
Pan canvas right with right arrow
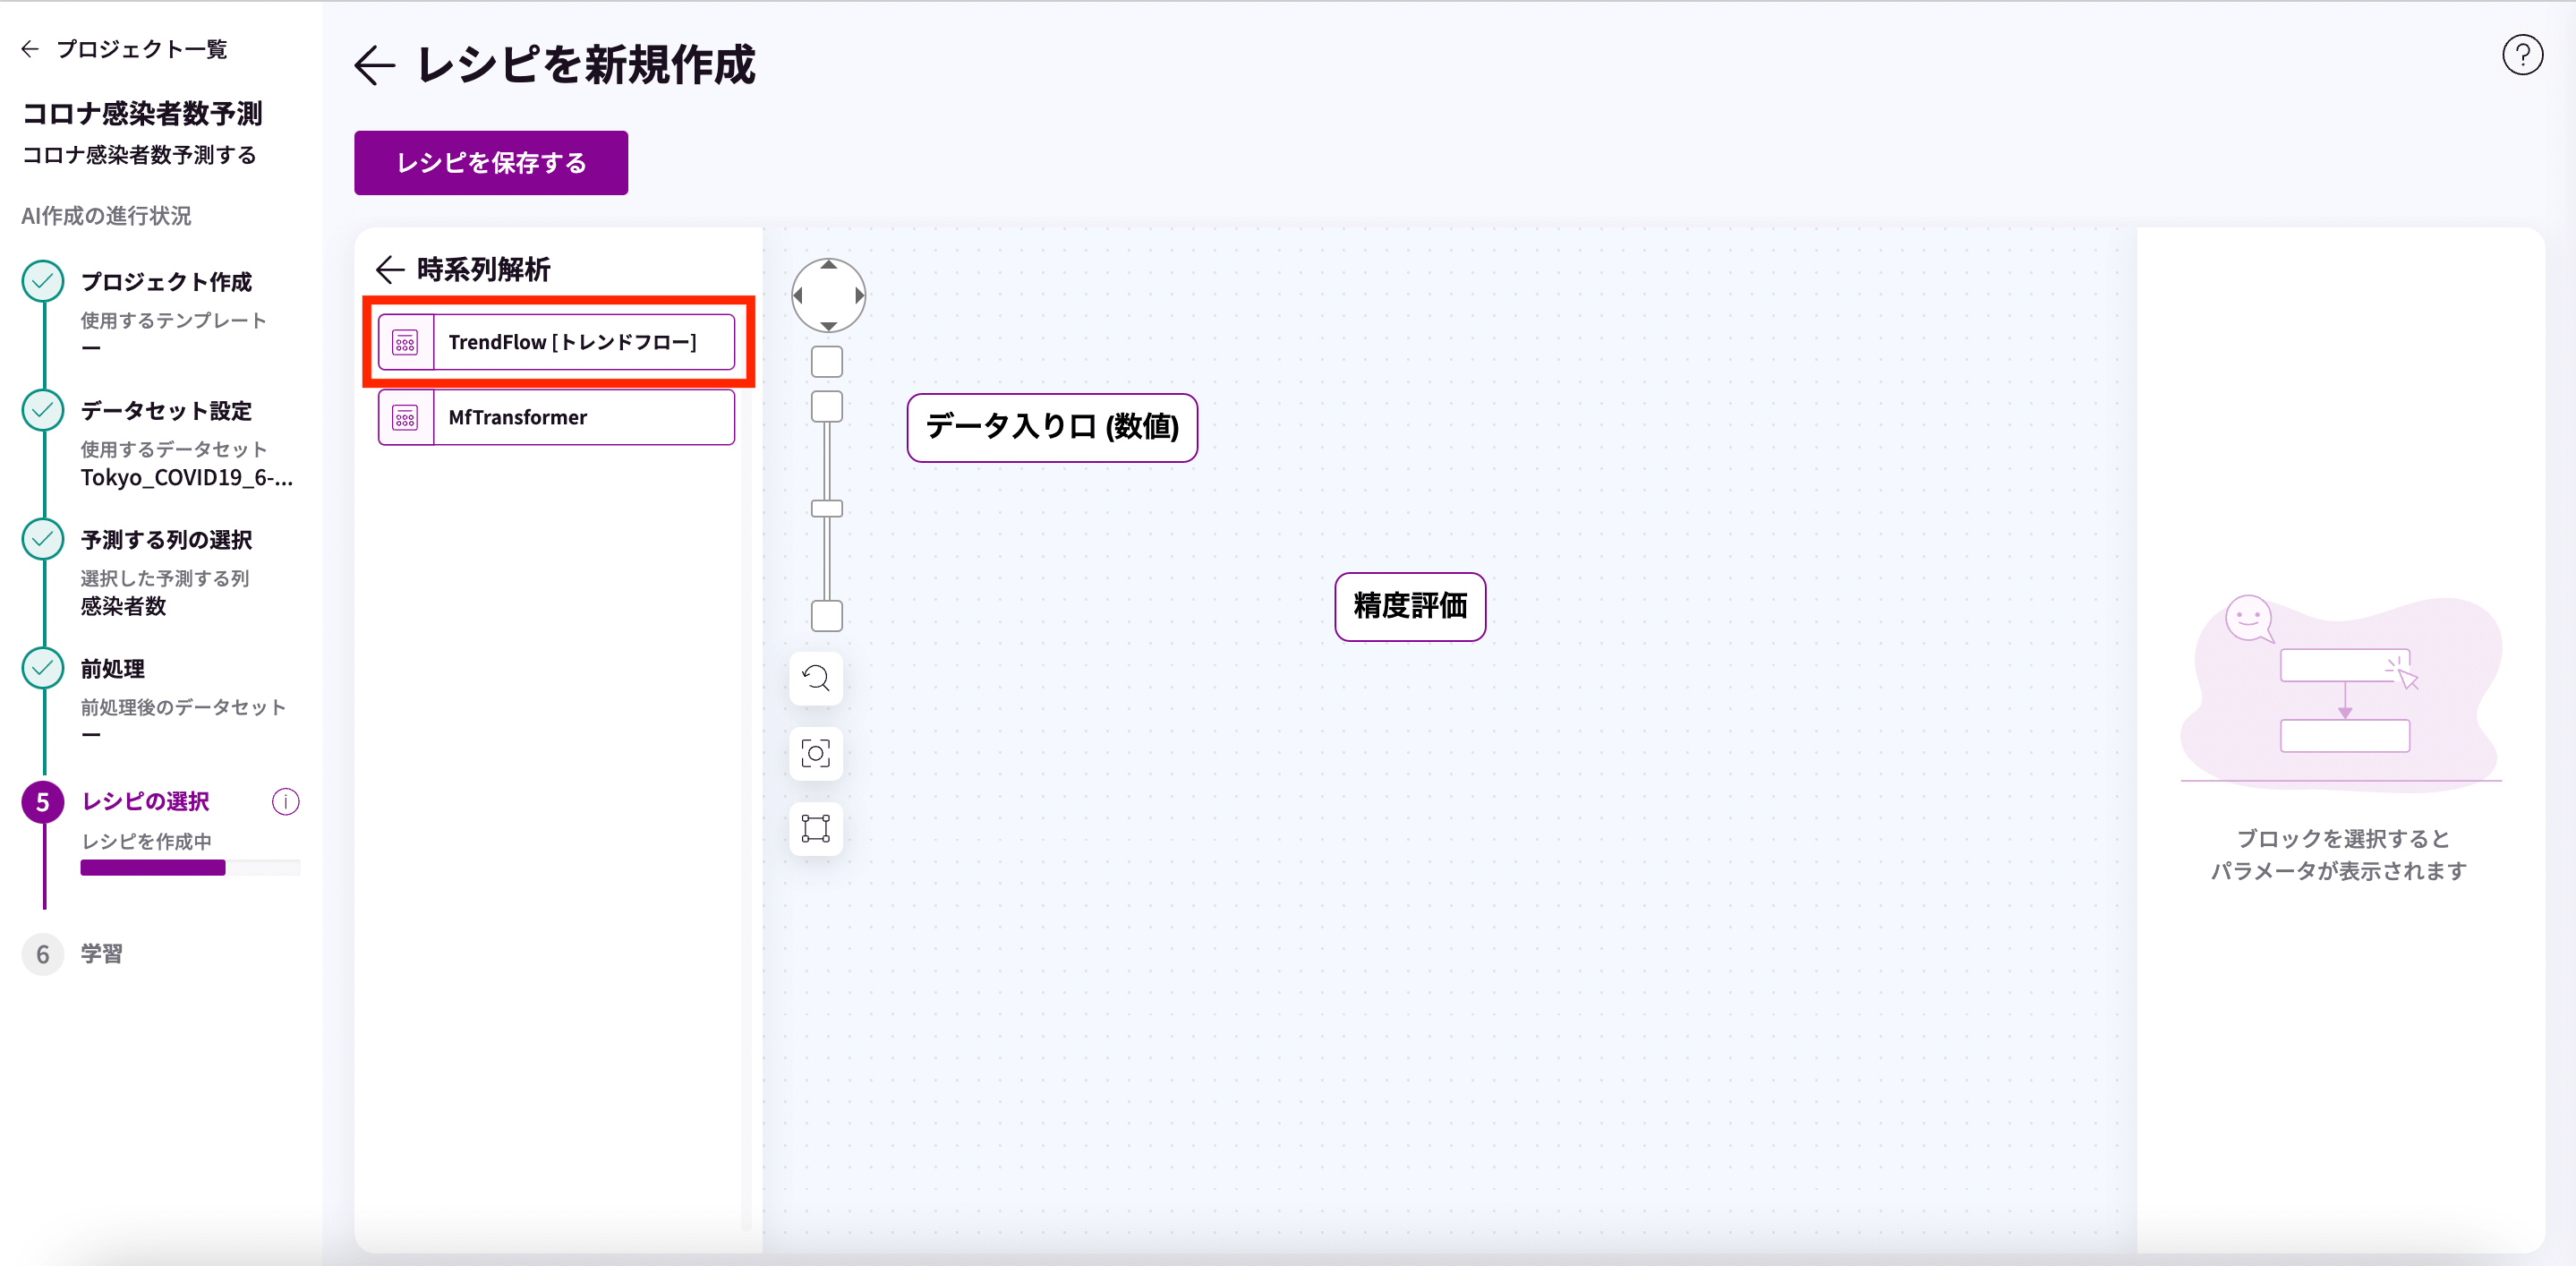tap(859, 296)
